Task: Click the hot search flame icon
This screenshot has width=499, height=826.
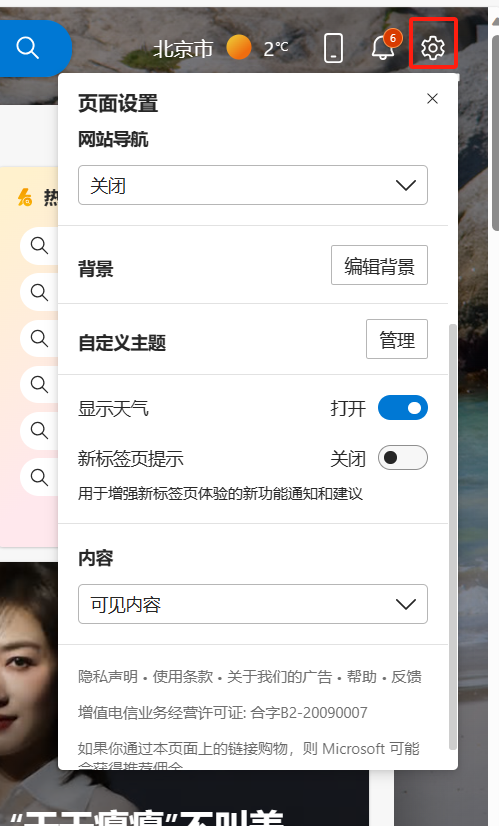Action: pos(24,197)
